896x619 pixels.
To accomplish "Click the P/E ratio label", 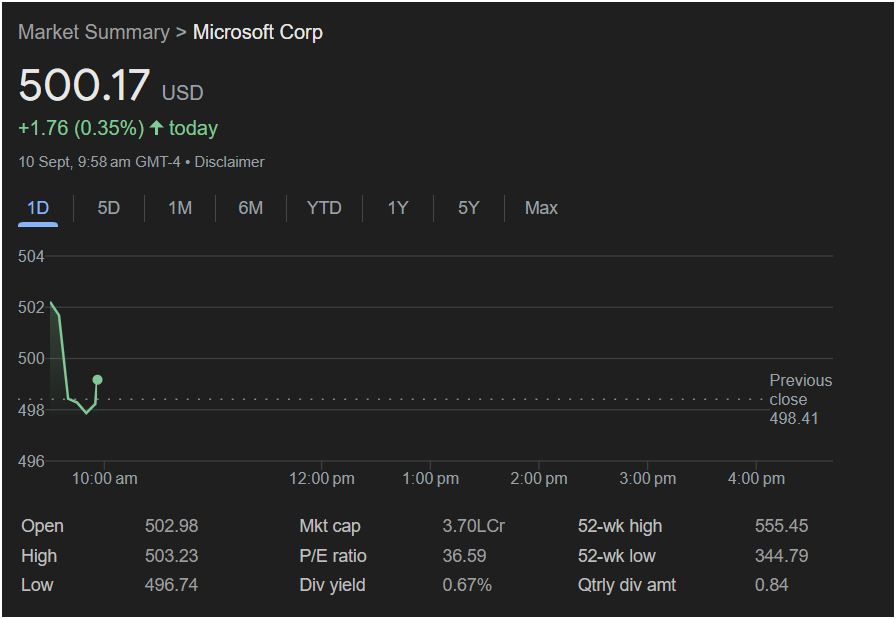I will coord(333,556).
